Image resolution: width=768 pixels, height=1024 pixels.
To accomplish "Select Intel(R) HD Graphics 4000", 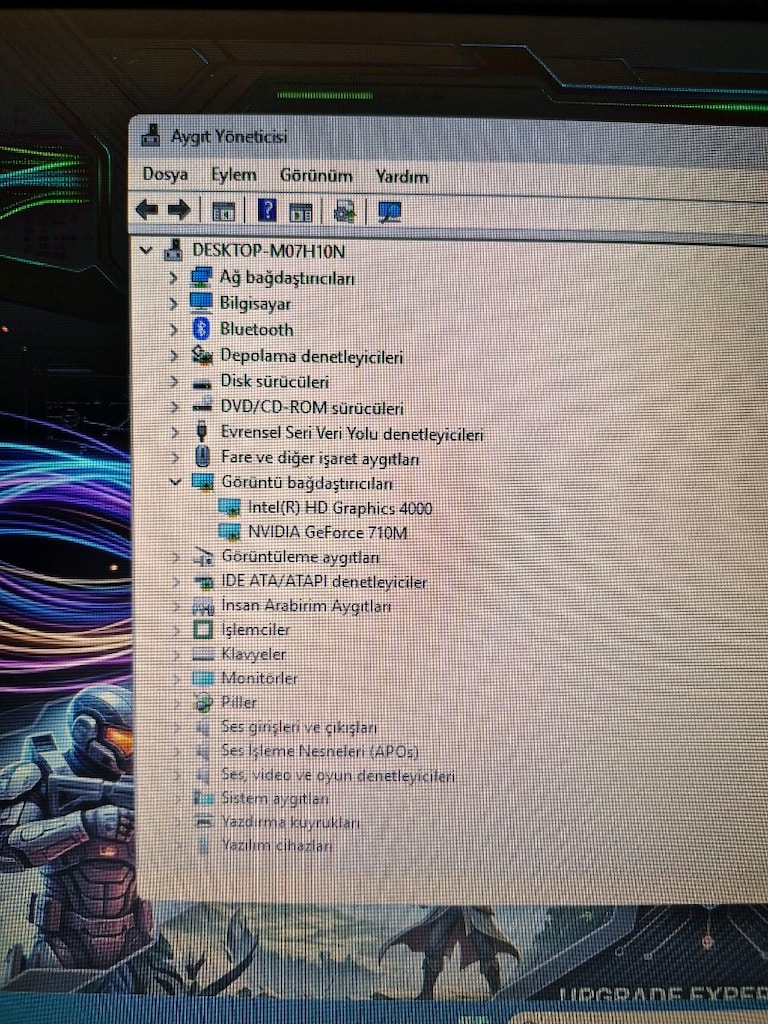I will pyautogui.click(x=340, y=507).
